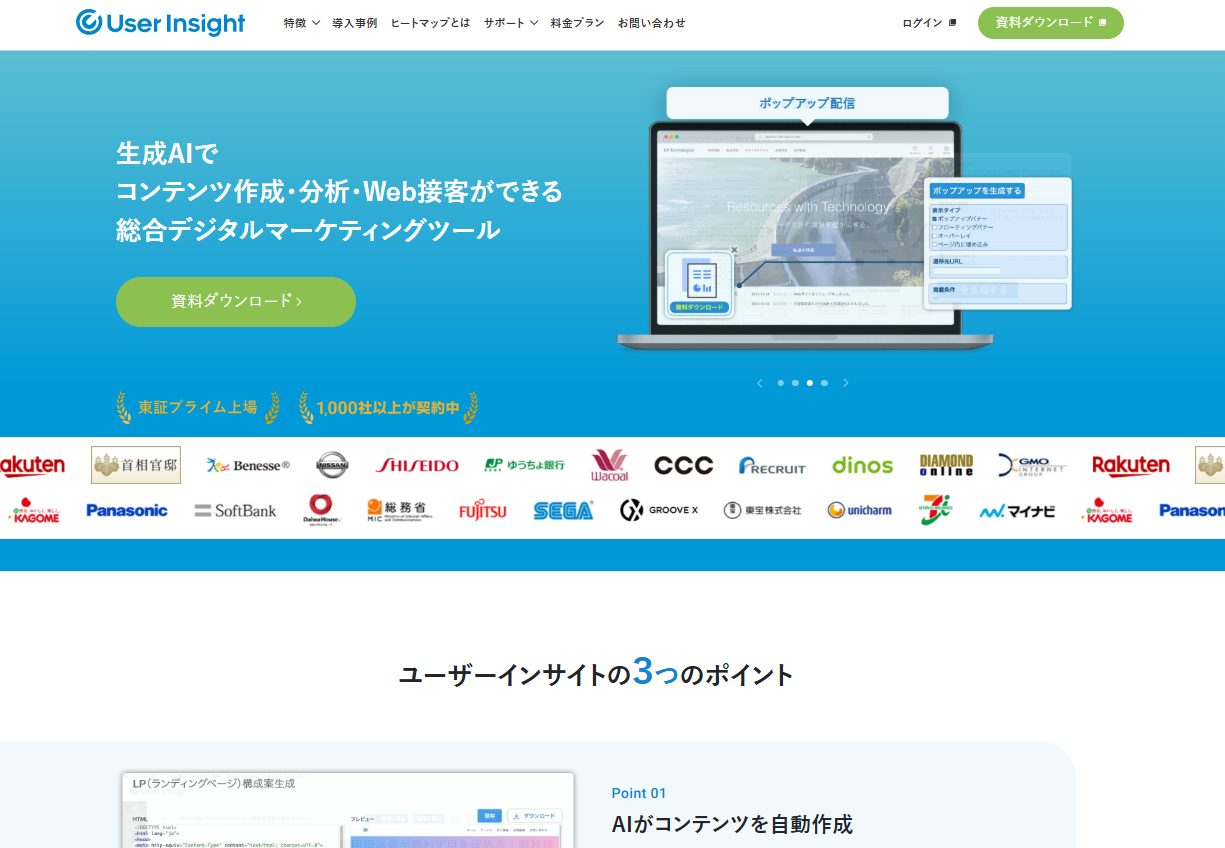Click the Panasonic logo next to SoftBank
Viewport: 1225px width, 848px height.
[127, 510]
